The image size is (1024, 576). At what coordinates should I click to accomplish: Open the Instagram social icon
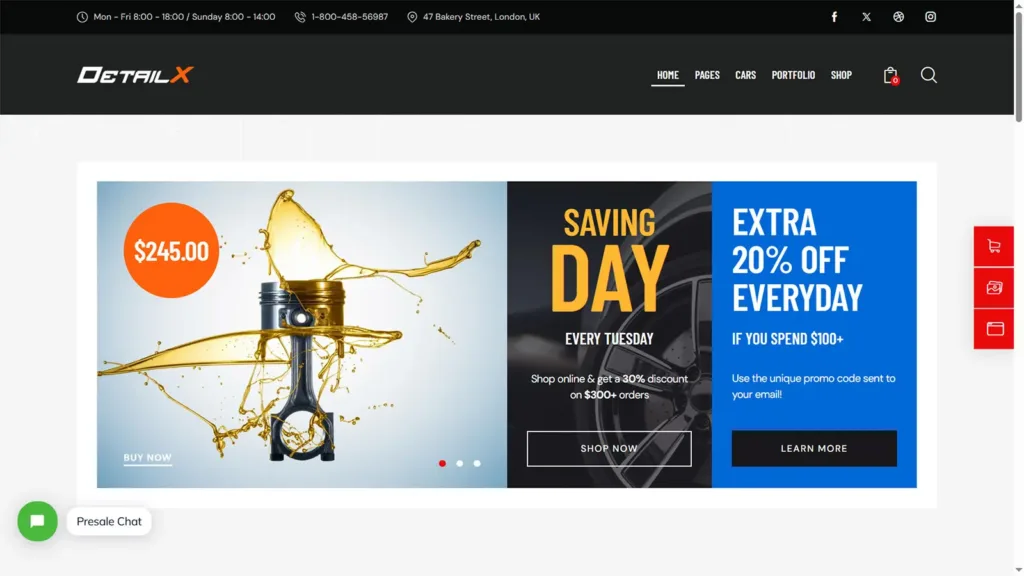931,17
